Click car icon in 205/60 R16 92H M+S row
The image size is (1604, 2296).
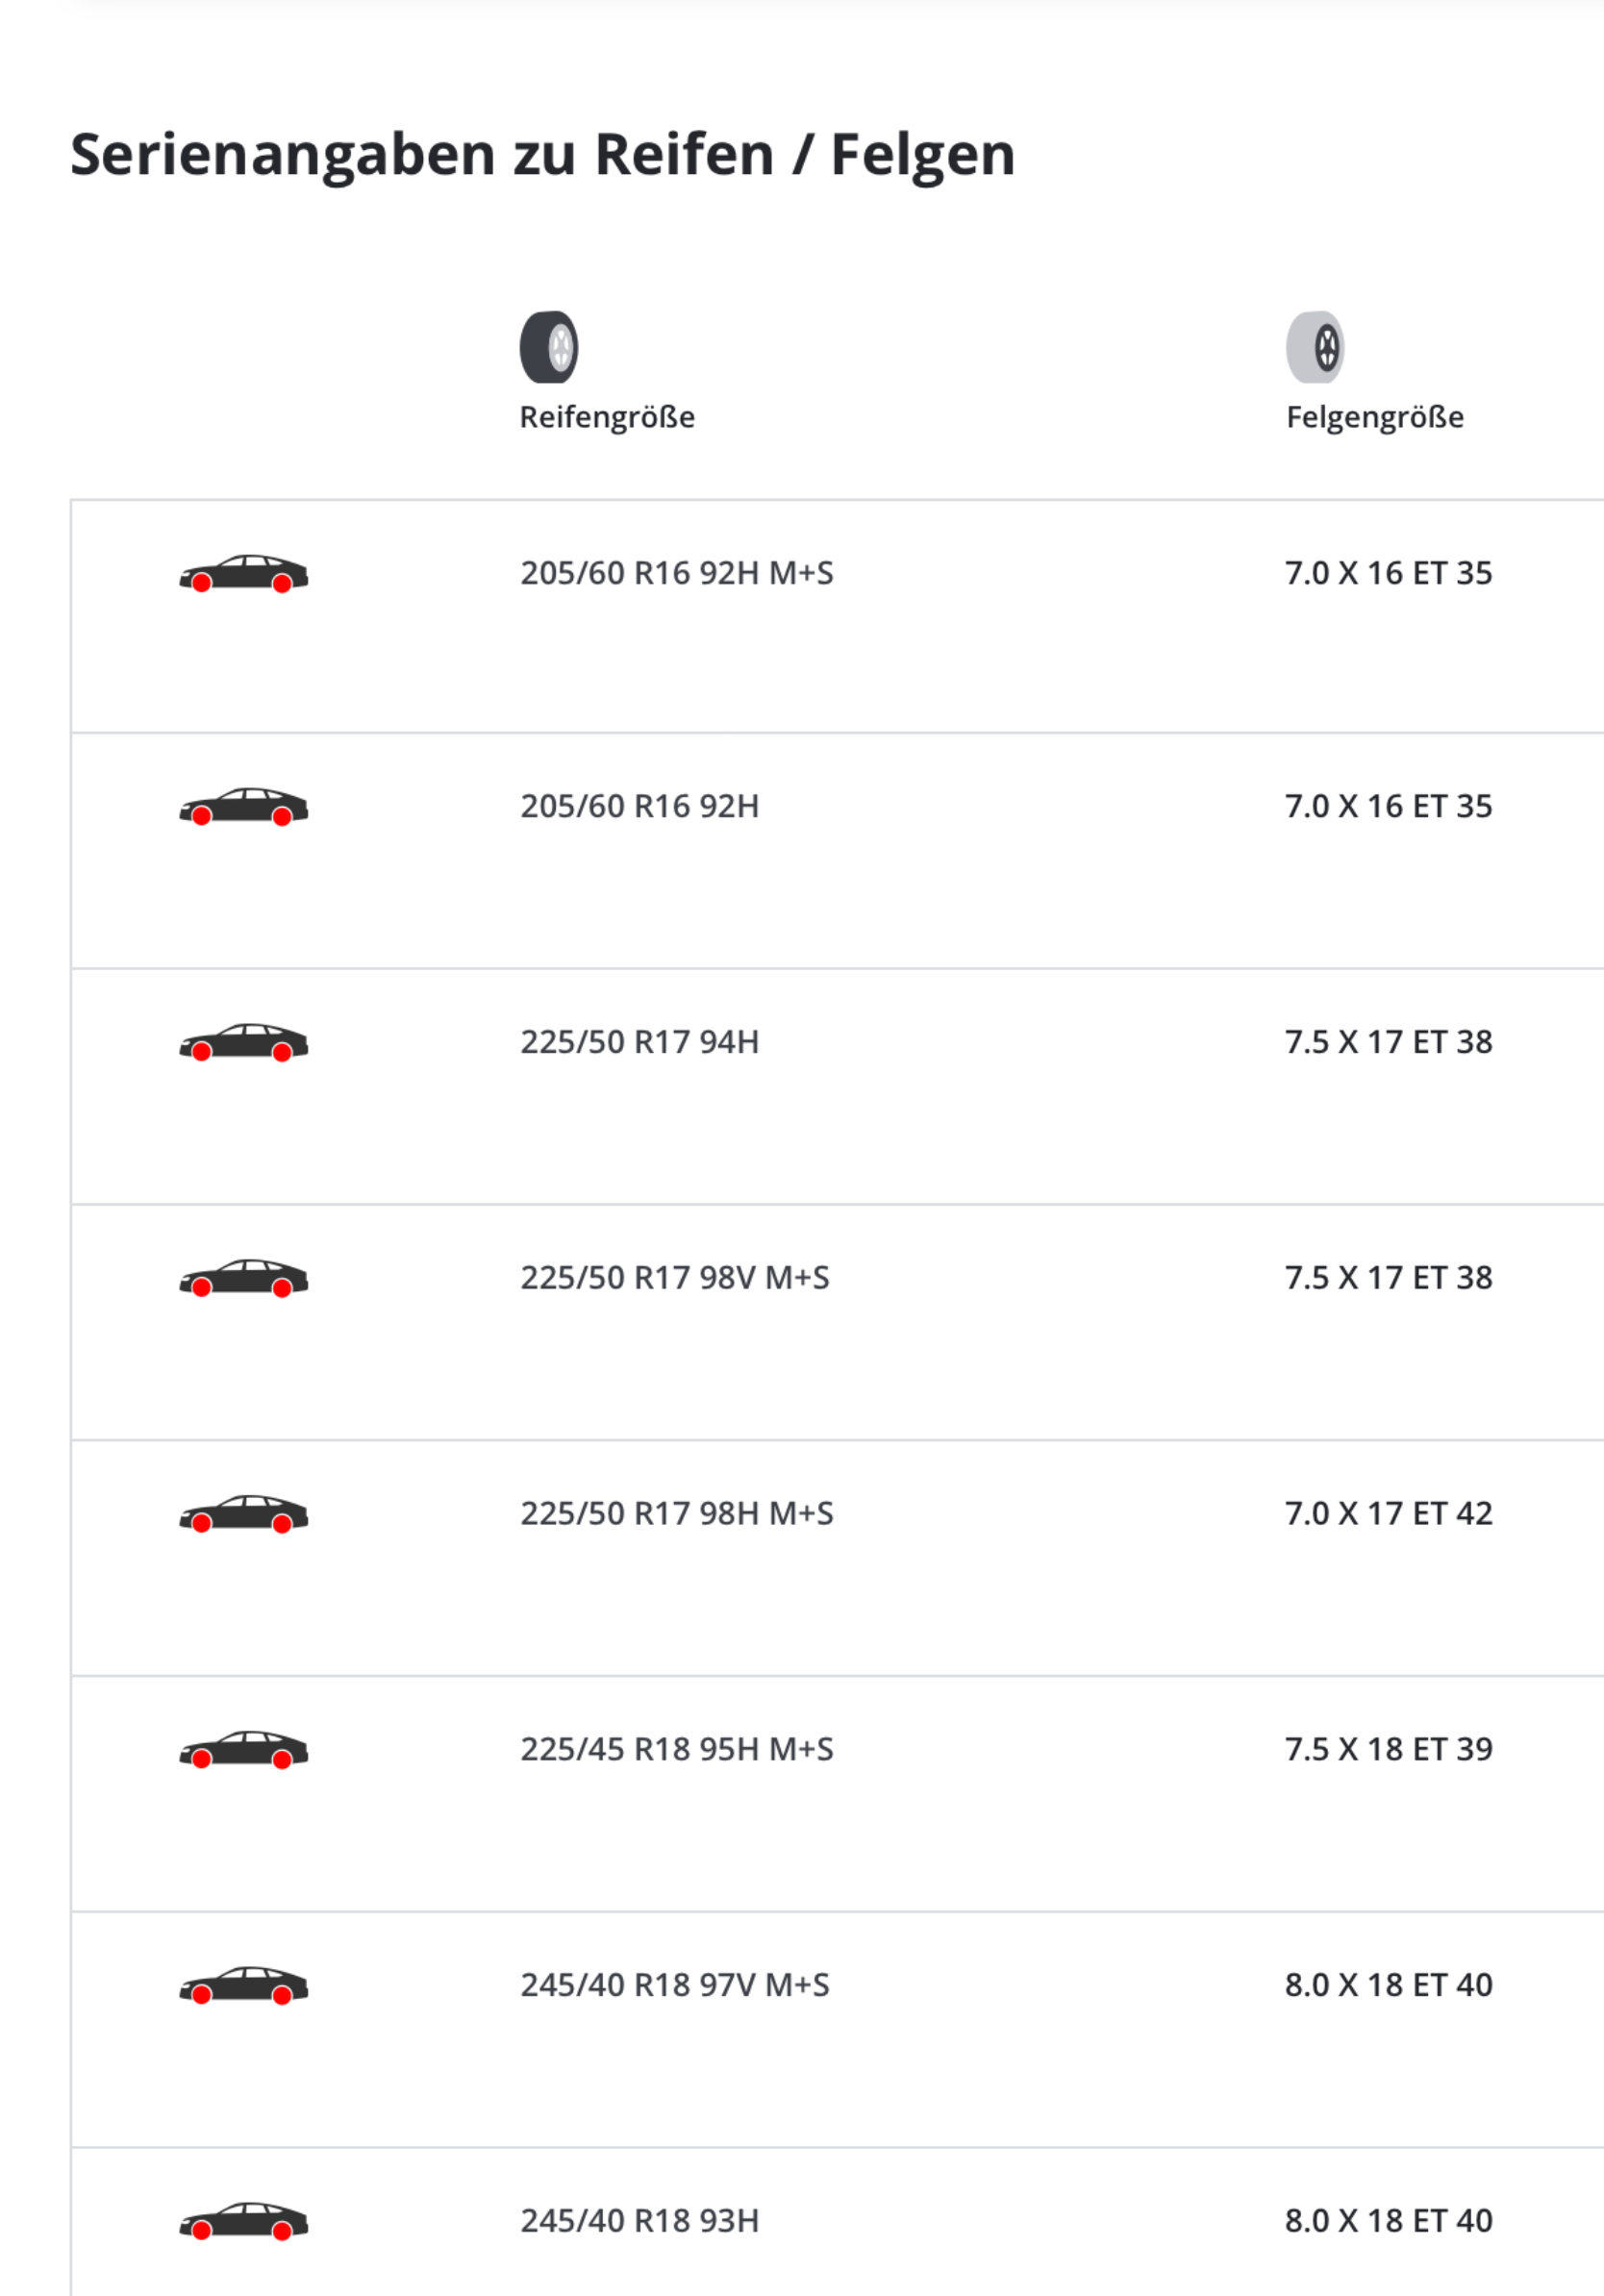243,573
